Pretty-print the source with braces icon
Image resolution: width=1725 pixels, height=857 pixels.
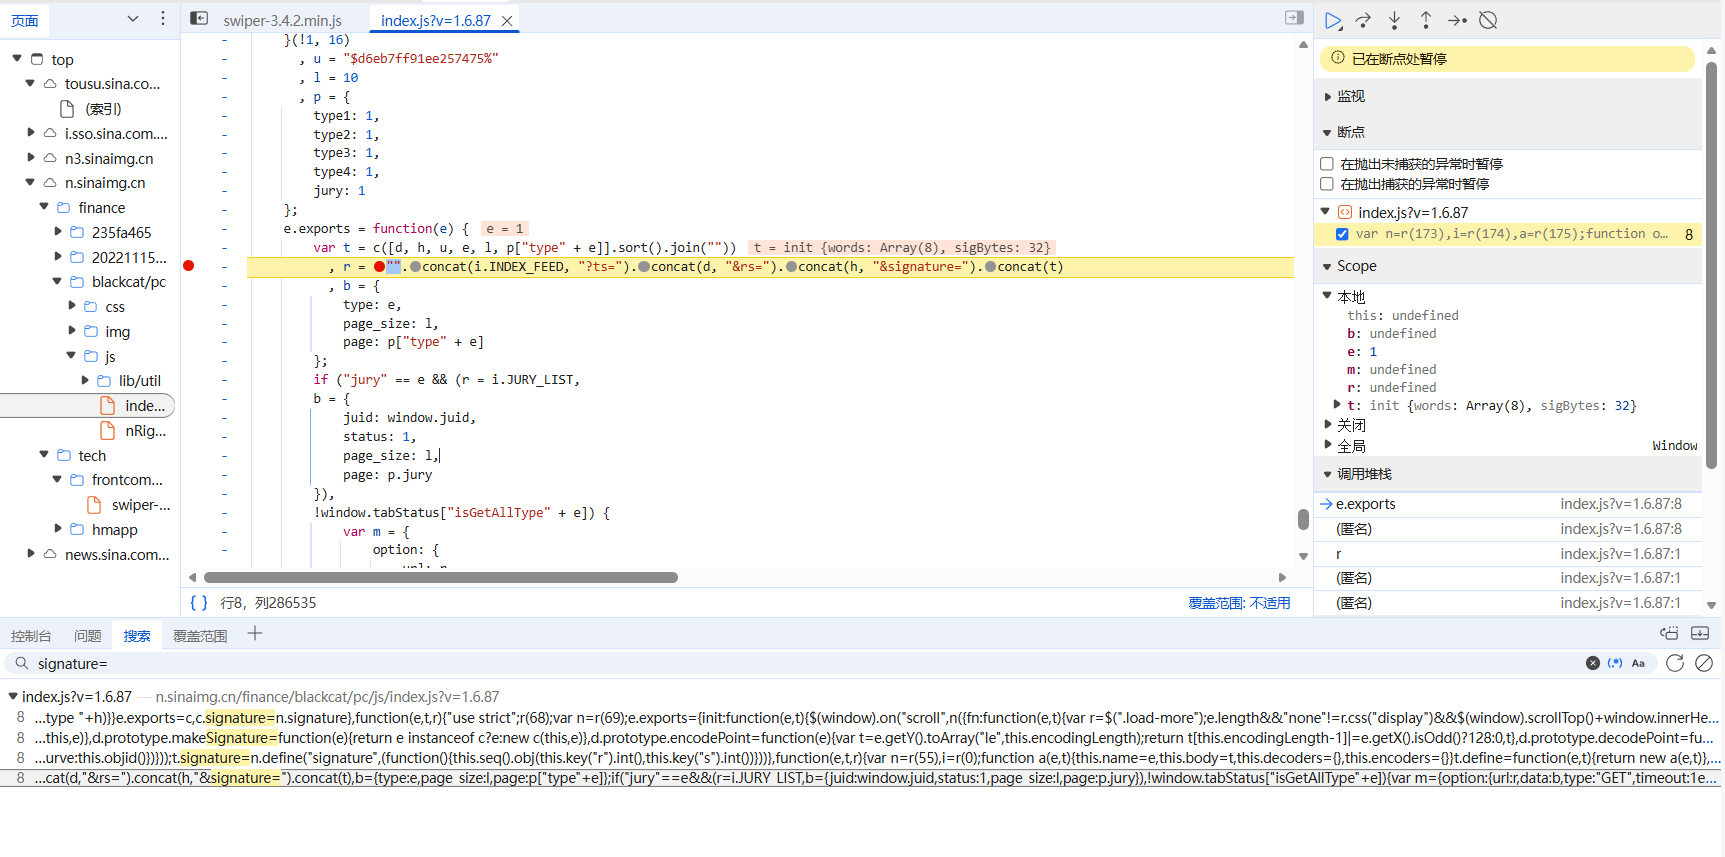(199, 603)
